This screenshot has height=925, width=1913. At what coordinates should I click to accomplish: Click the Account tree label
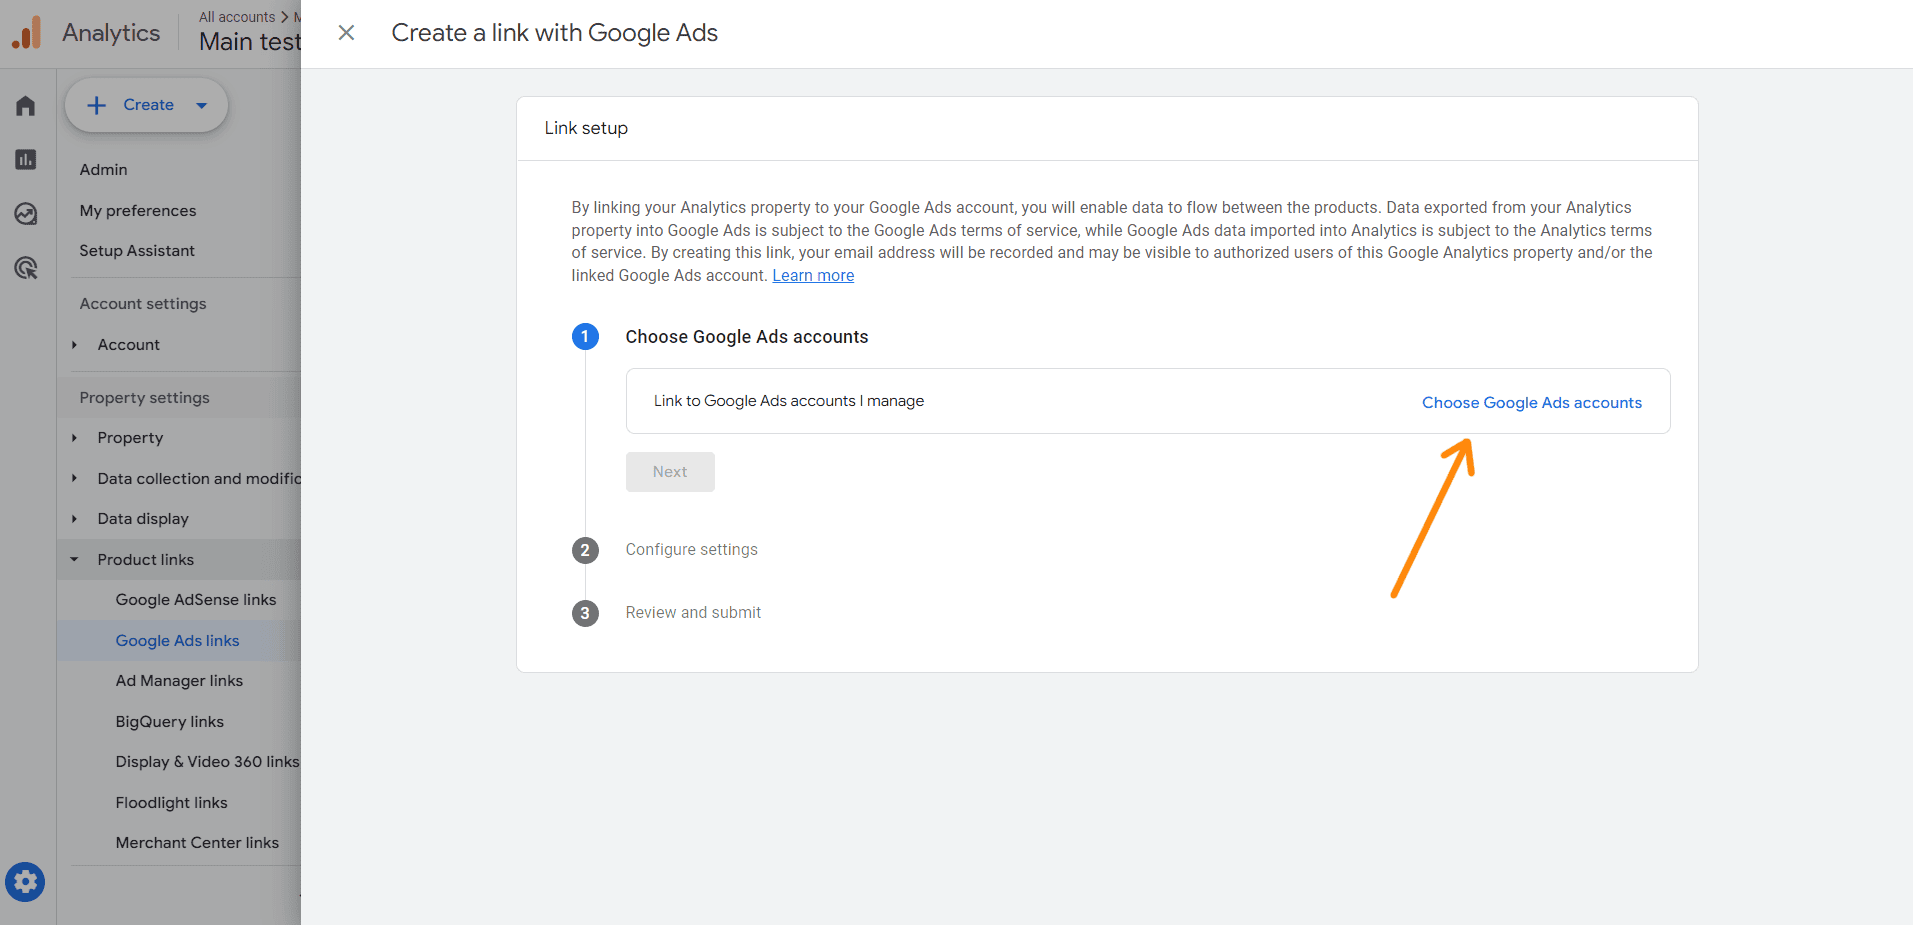pos(129,345)
